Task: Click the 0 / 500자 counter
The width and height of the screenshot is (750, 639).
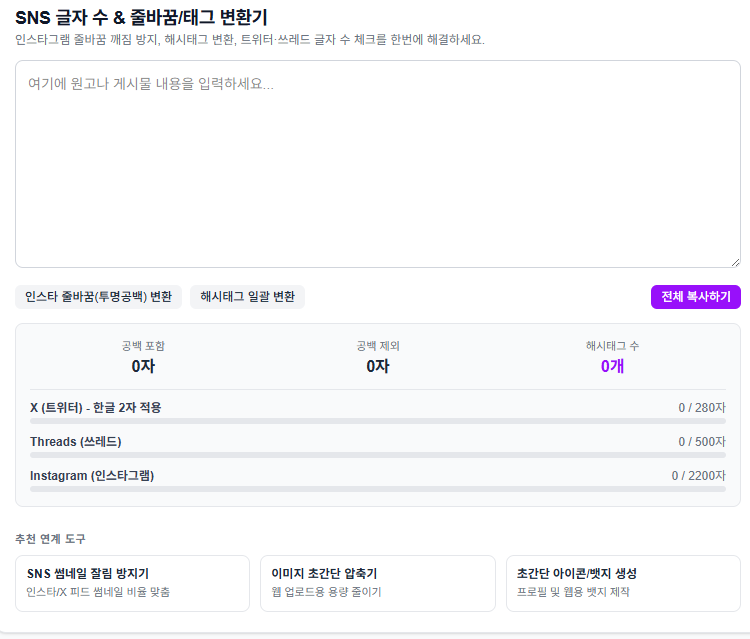Action: click(702, 442)
